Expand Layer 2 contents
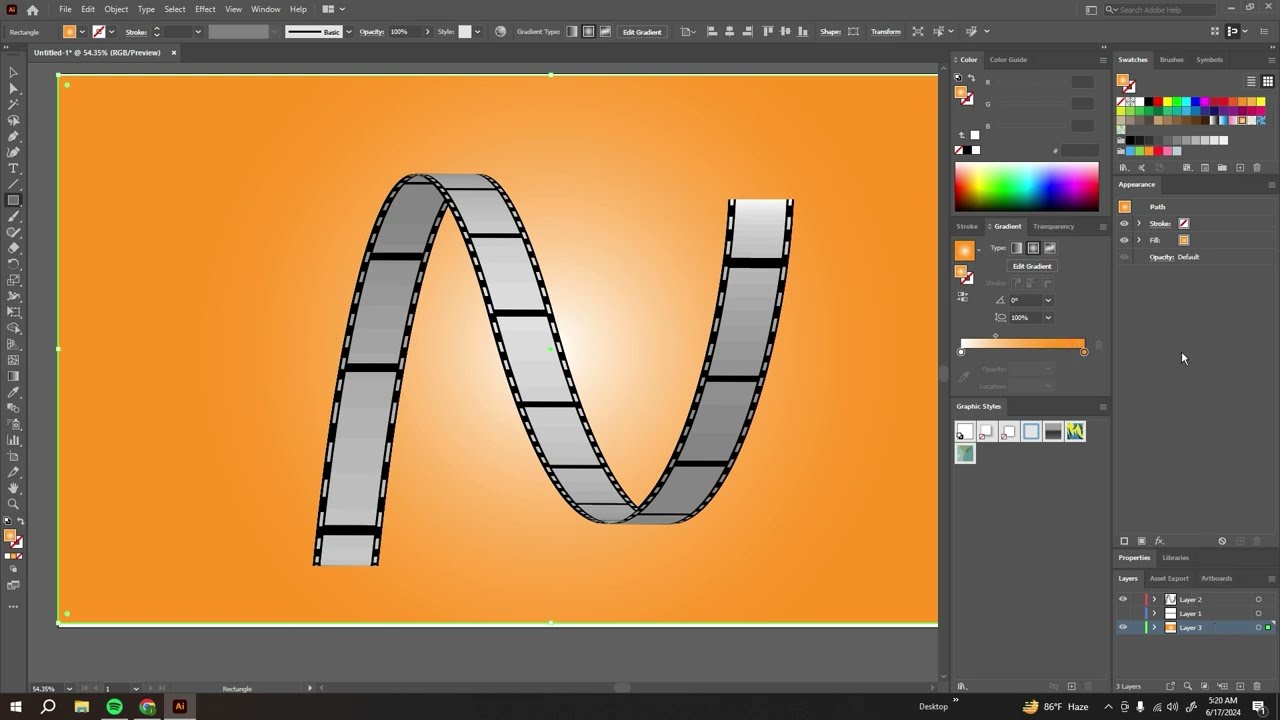 pos(1154,599)
